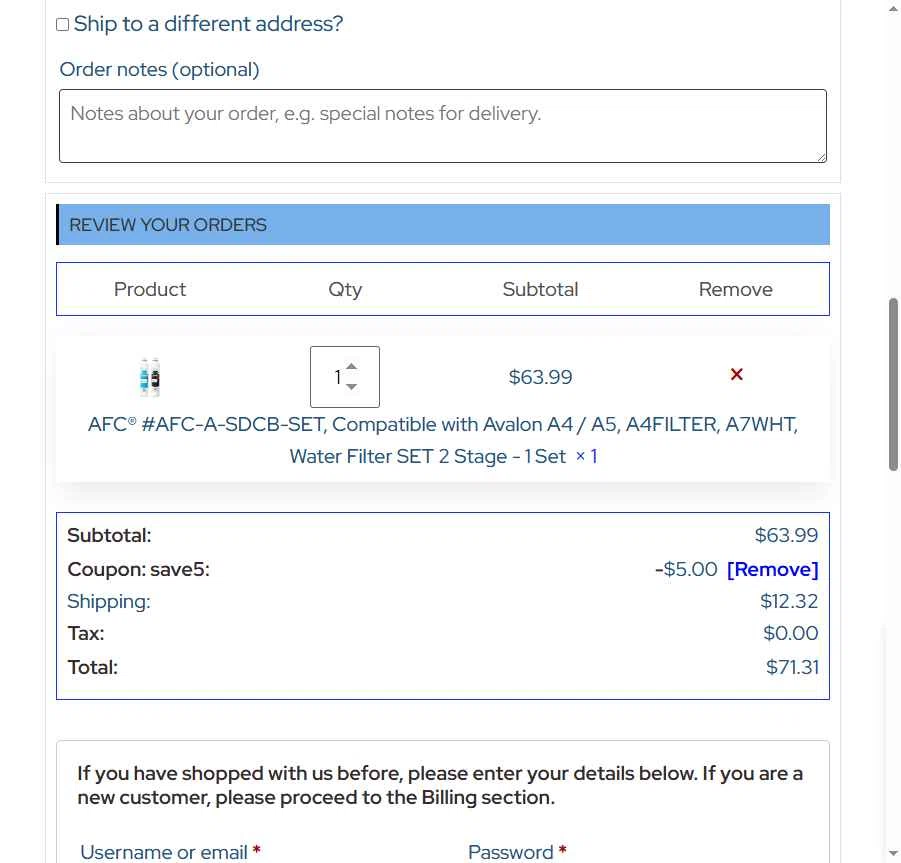Screen dimensions: 901x863
Task: Click the Ship to different address label
Action: (208, 24)
